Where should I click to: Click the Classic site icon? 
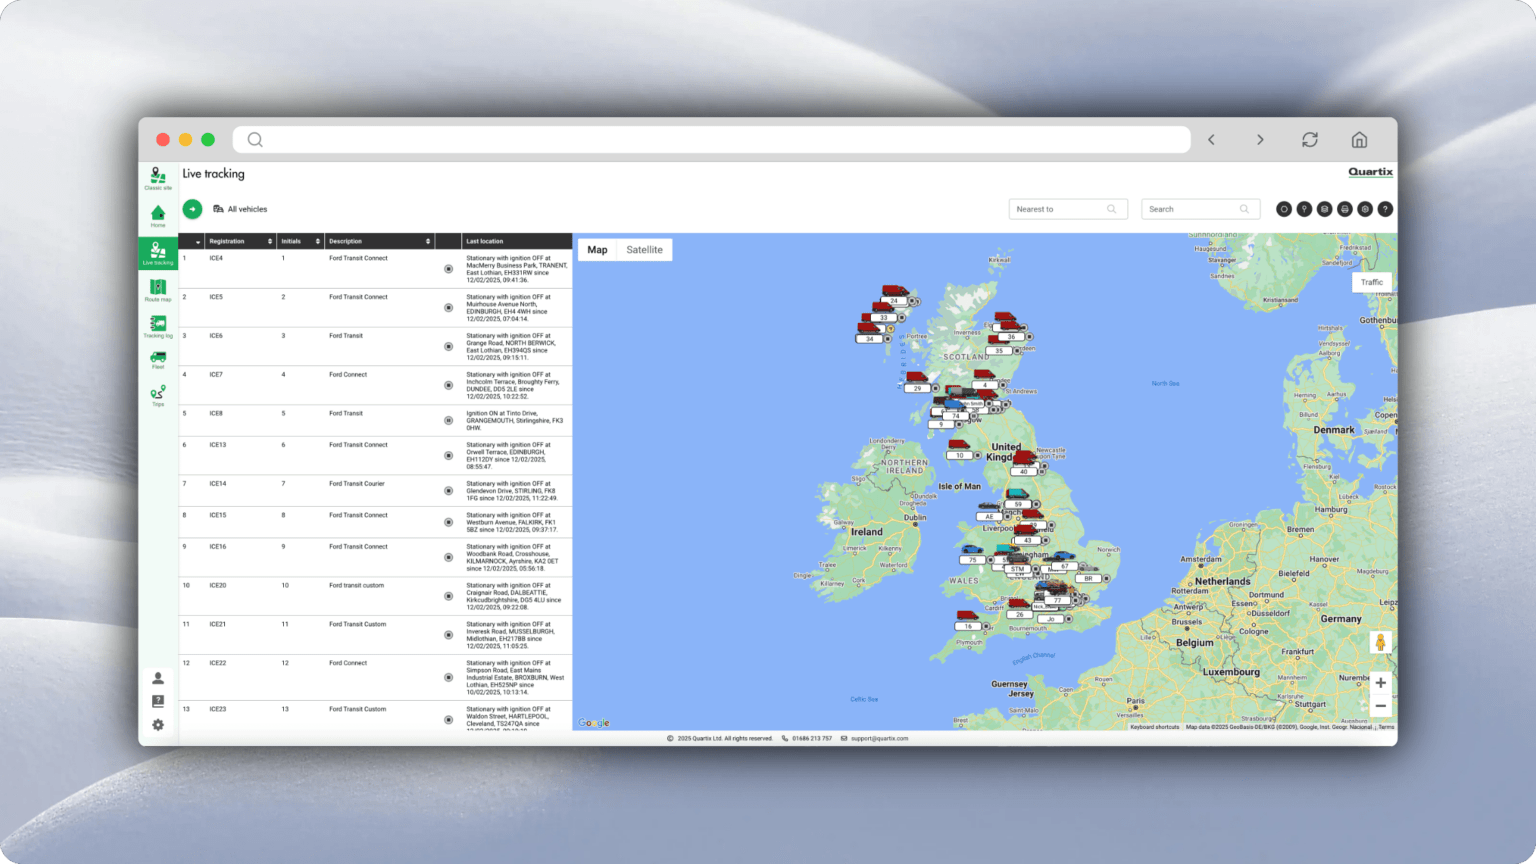pyautogui.click(x=157, y=176)
